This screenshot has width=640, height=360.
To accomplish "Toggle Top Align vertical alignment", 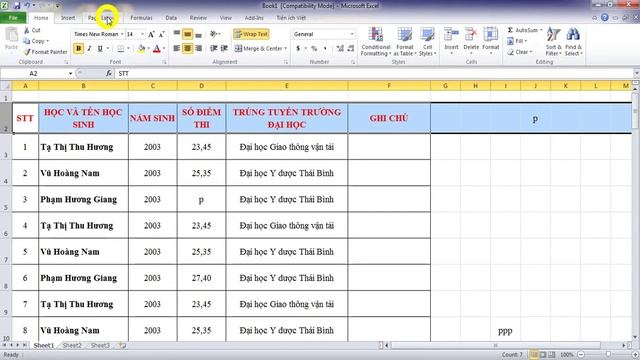I will tap(177, 34).
